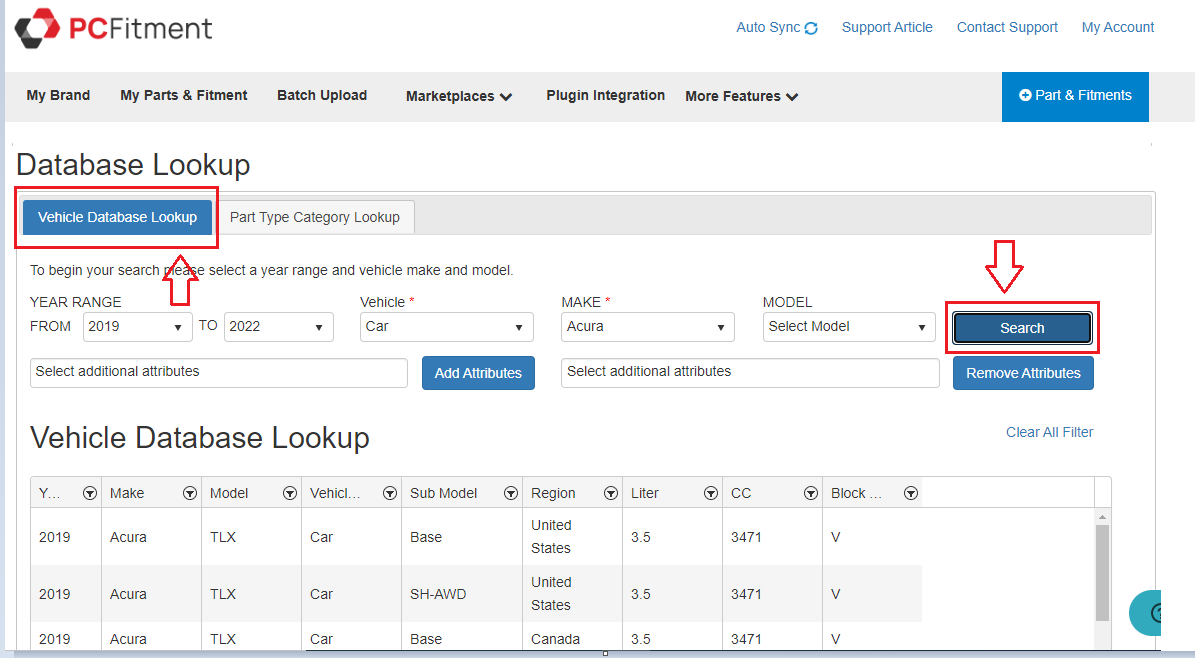Click the table's vertical scrollbar
The height and width of the screenshot is (658, 1195).
[x=1101, y=570]
